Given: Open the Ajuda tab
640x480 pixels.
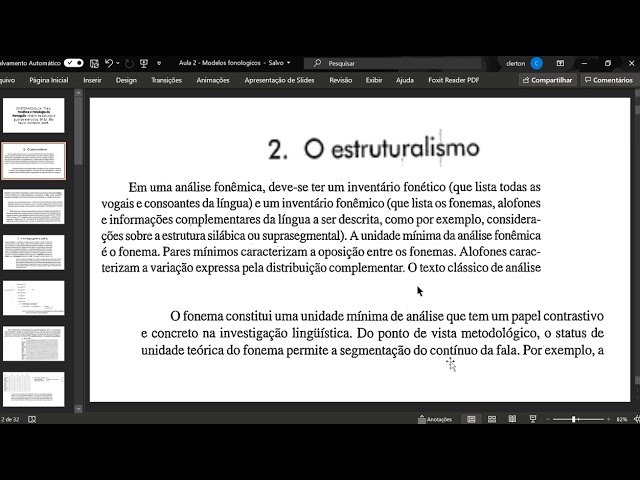Looking at the screenshot, I should (x=405, y=80).
